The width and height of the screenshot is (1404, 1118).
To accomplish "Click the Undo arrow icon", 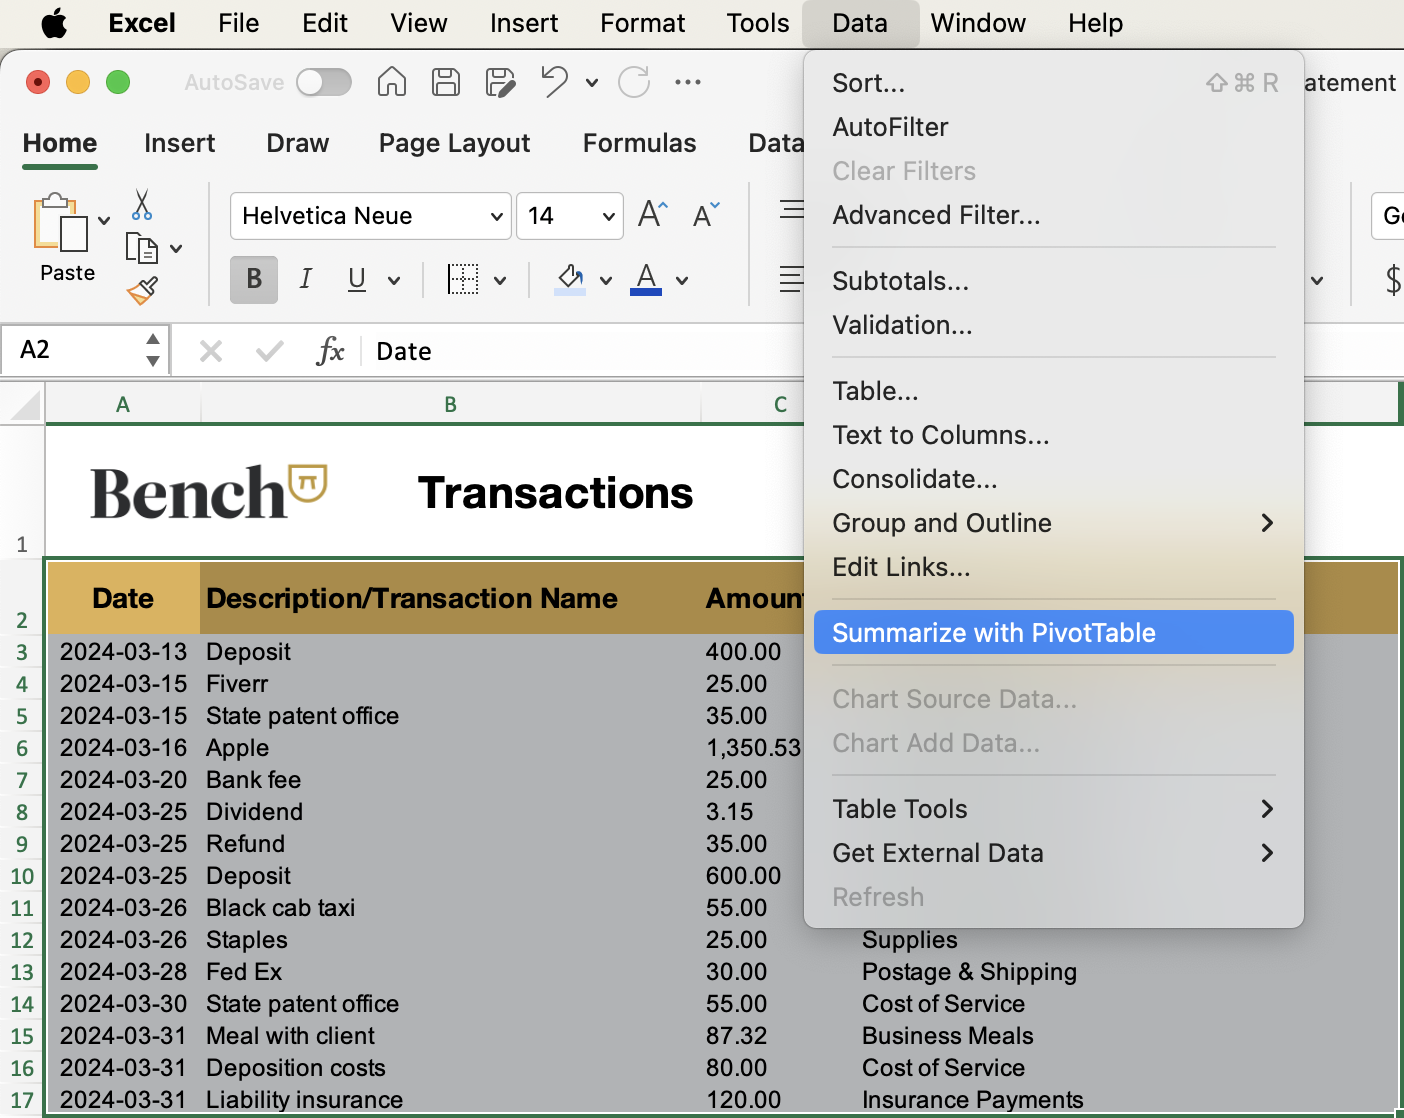I will pyautogui.click(x=554, y=82).
